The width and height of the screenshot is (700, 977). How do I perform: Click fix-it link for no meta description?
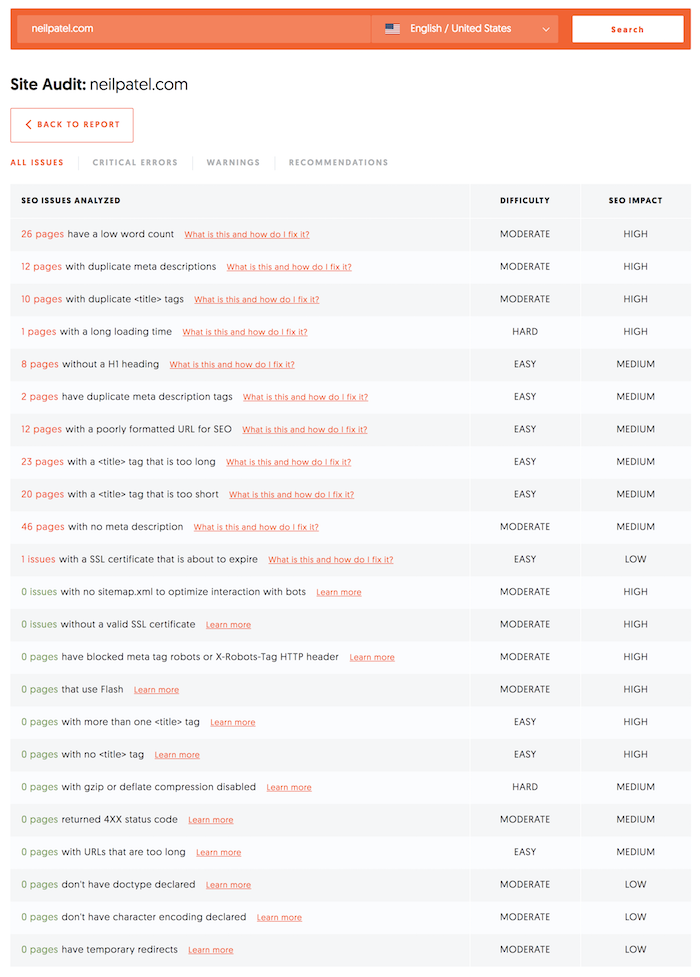click(256, 527)
